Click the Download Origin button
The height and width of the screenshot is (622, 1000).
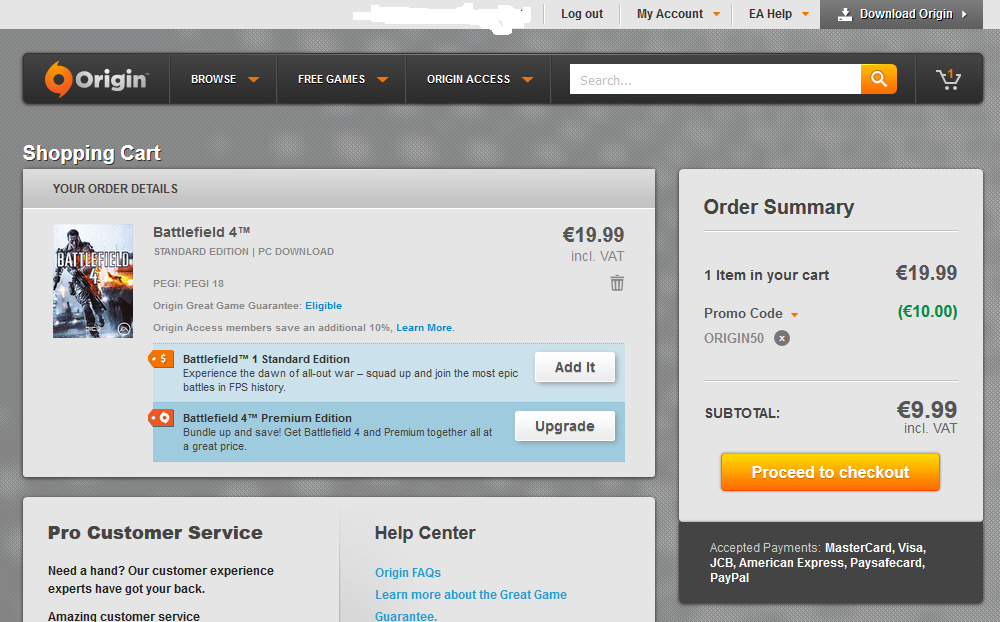click(x=901, y=14)
